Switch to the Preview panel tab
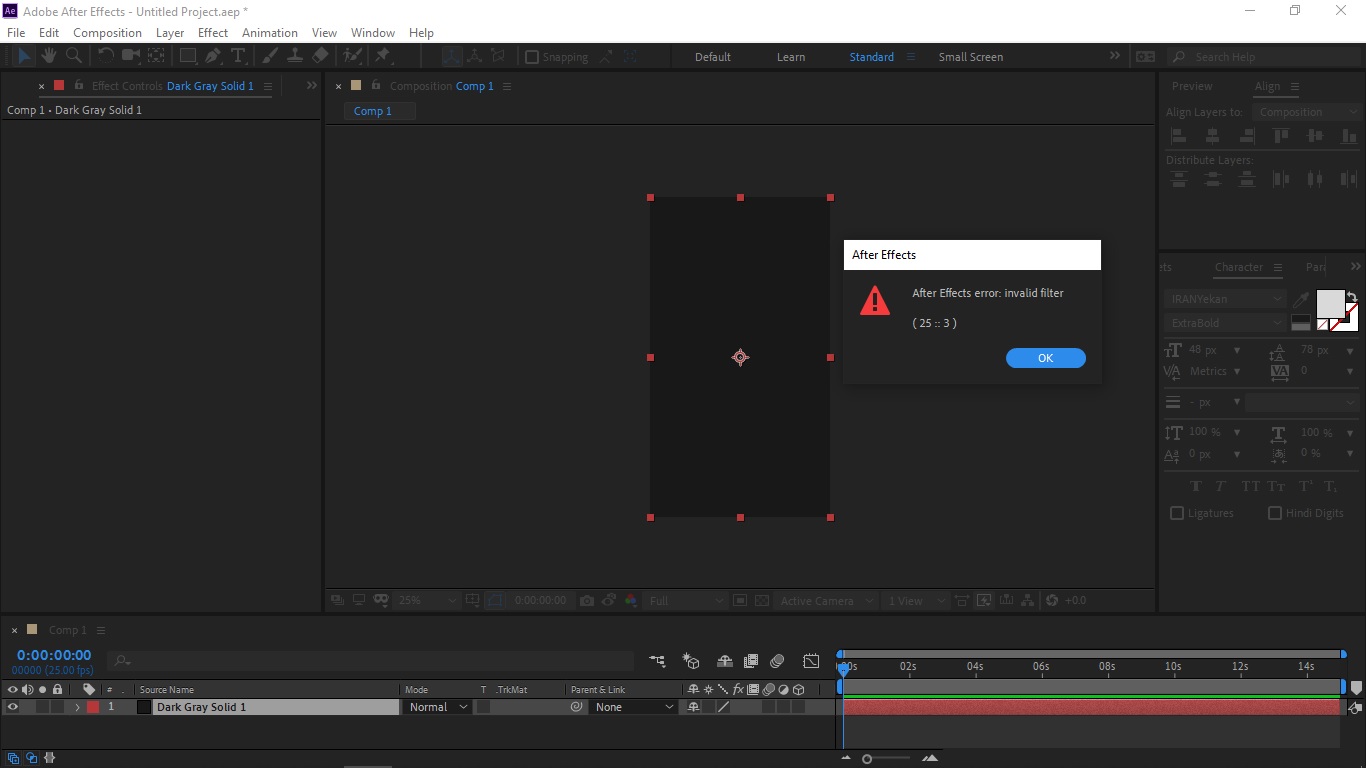 [x=1192, y=86]
